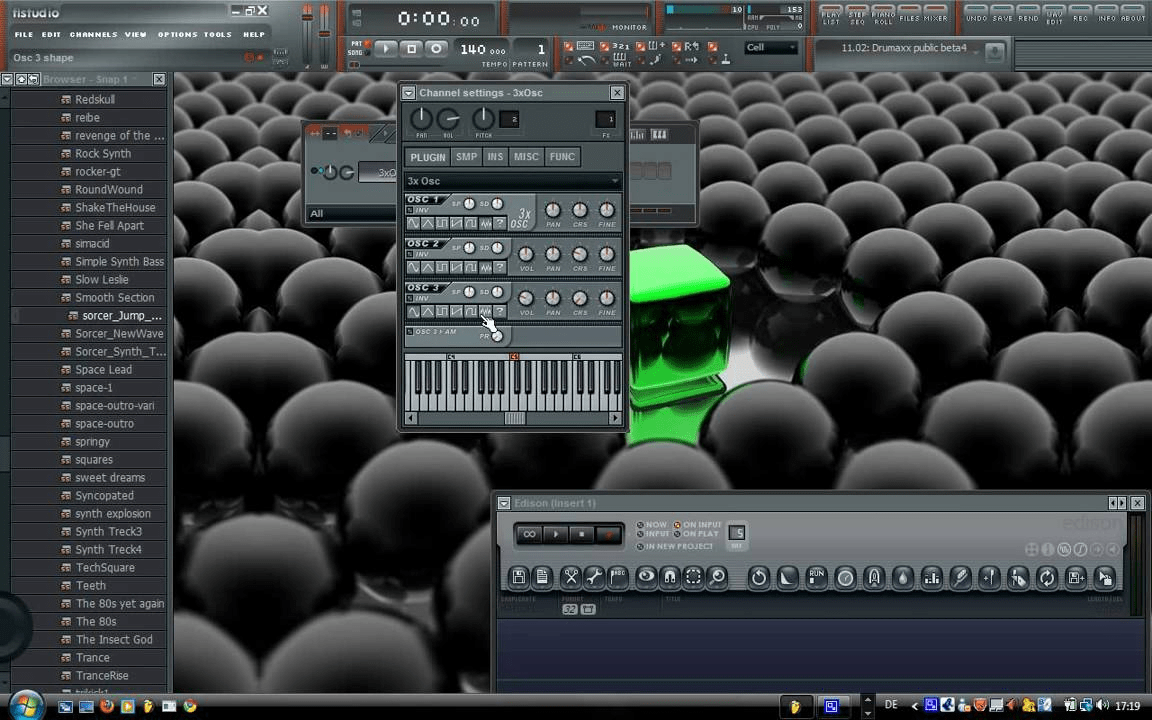Click the save disk icon in Edison
Image resolution: width=1152 pixels, height=720 pixels.
pos(518,577)
